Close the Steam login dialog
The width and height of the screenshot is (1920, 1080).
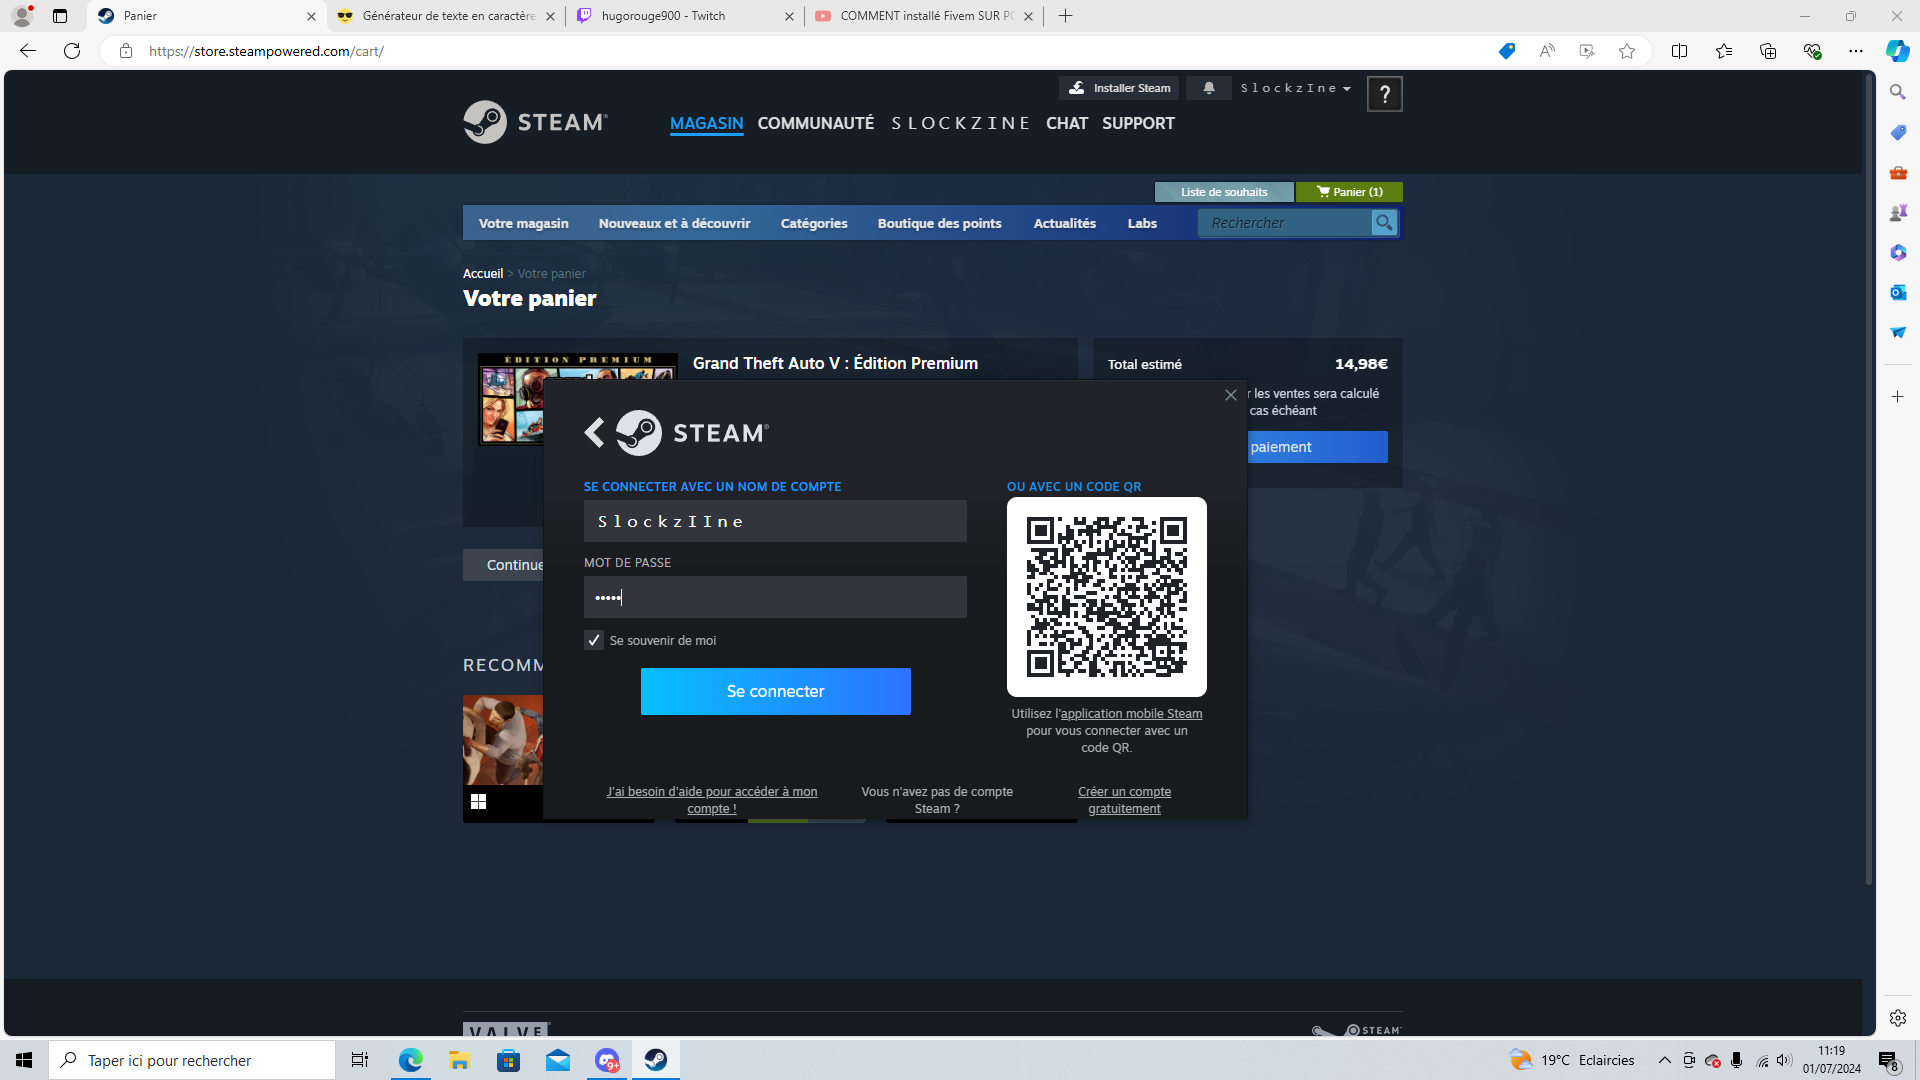click(1231, 395)
